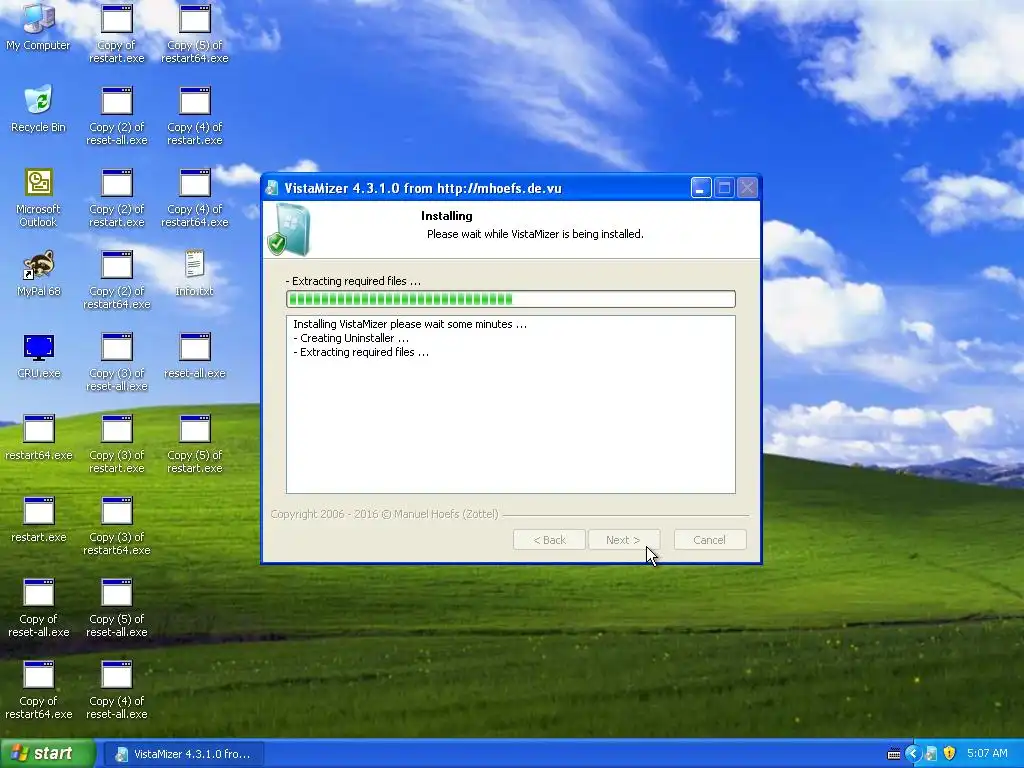Click the installer tray icon beside shield
1024x768 pixels.
pyautogui.click(x=931, y=754)
